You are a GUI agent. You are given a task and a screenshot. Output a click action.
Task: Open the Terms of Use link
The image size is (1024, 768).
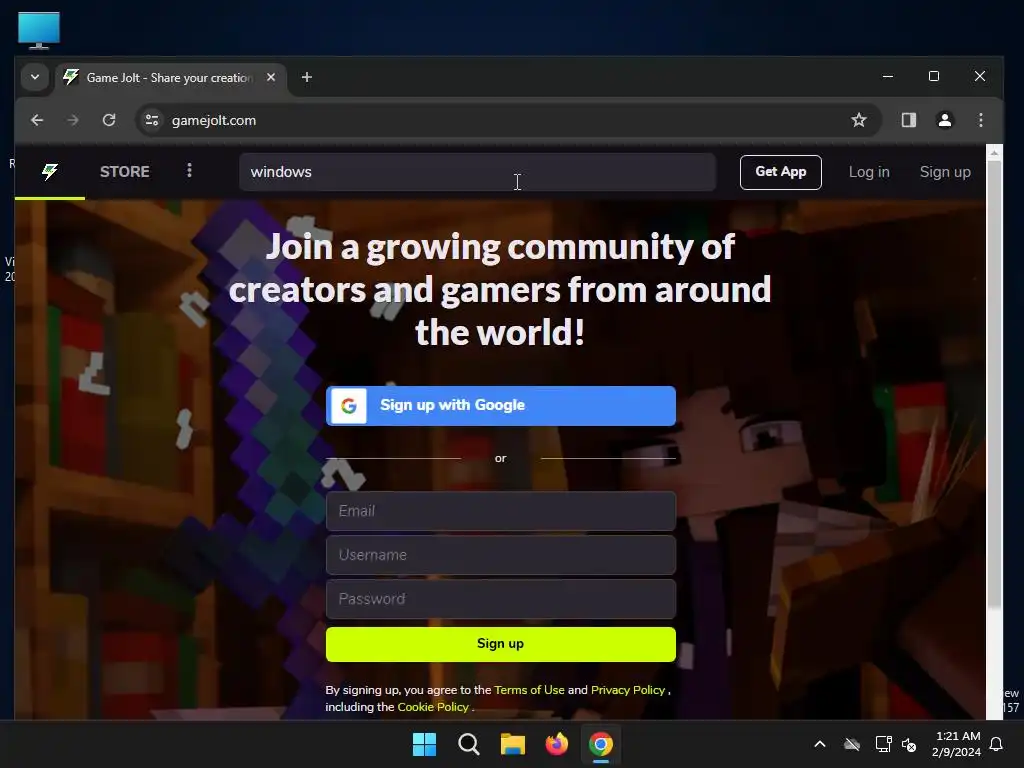click(x=529, y=690)
